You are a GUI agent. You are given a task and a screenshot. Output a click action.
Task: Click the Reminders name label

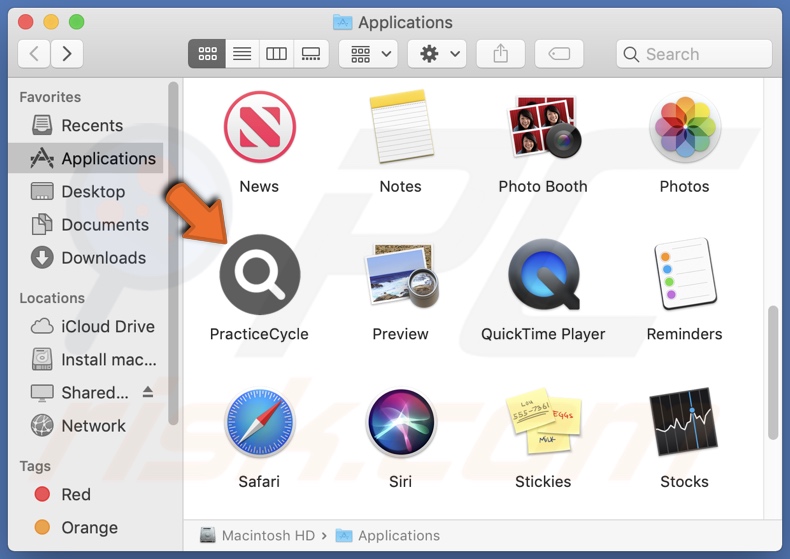coord(684,334)
